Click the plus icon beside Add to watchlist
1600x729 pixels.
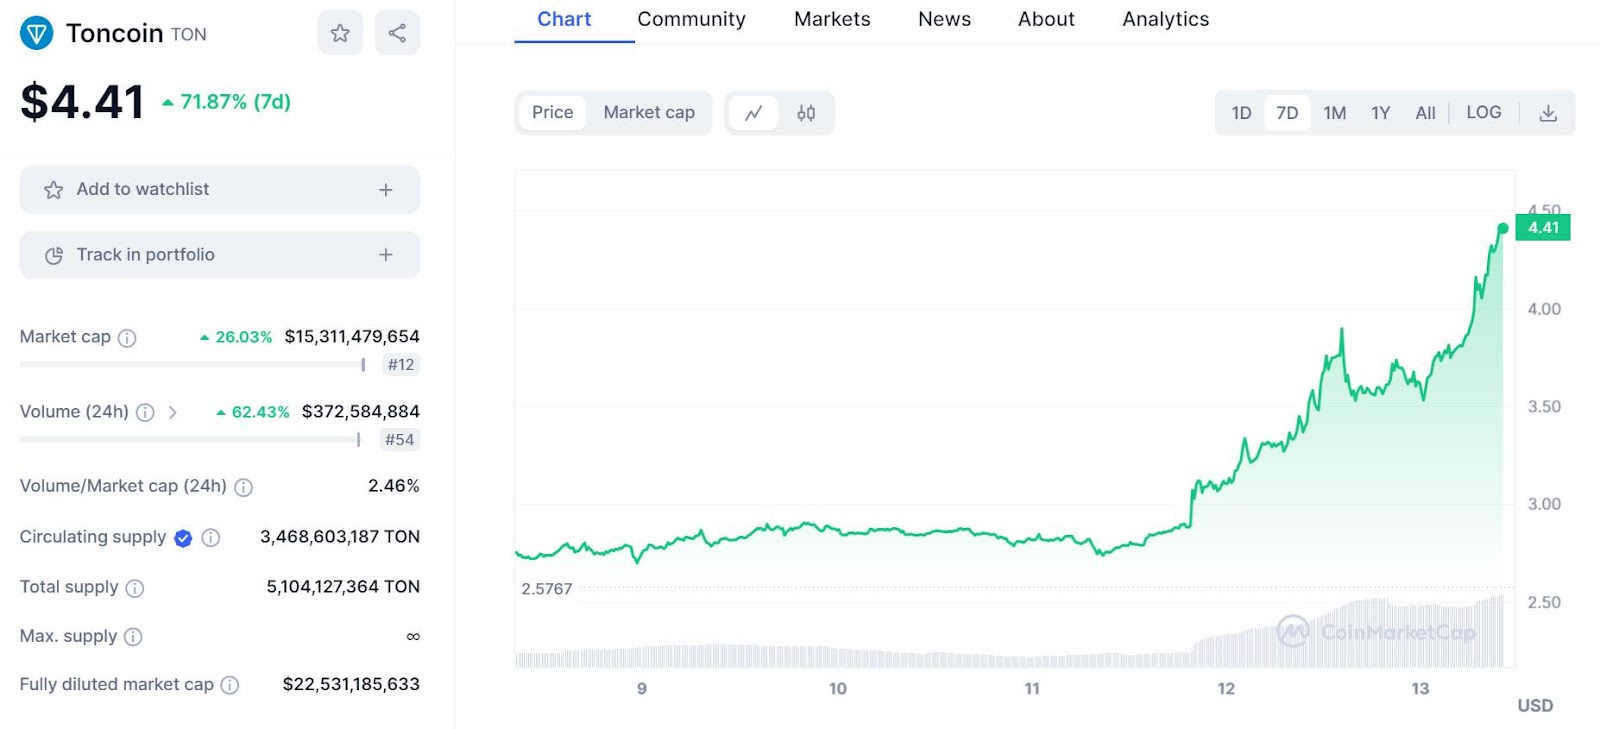click(x=386, y=190)
